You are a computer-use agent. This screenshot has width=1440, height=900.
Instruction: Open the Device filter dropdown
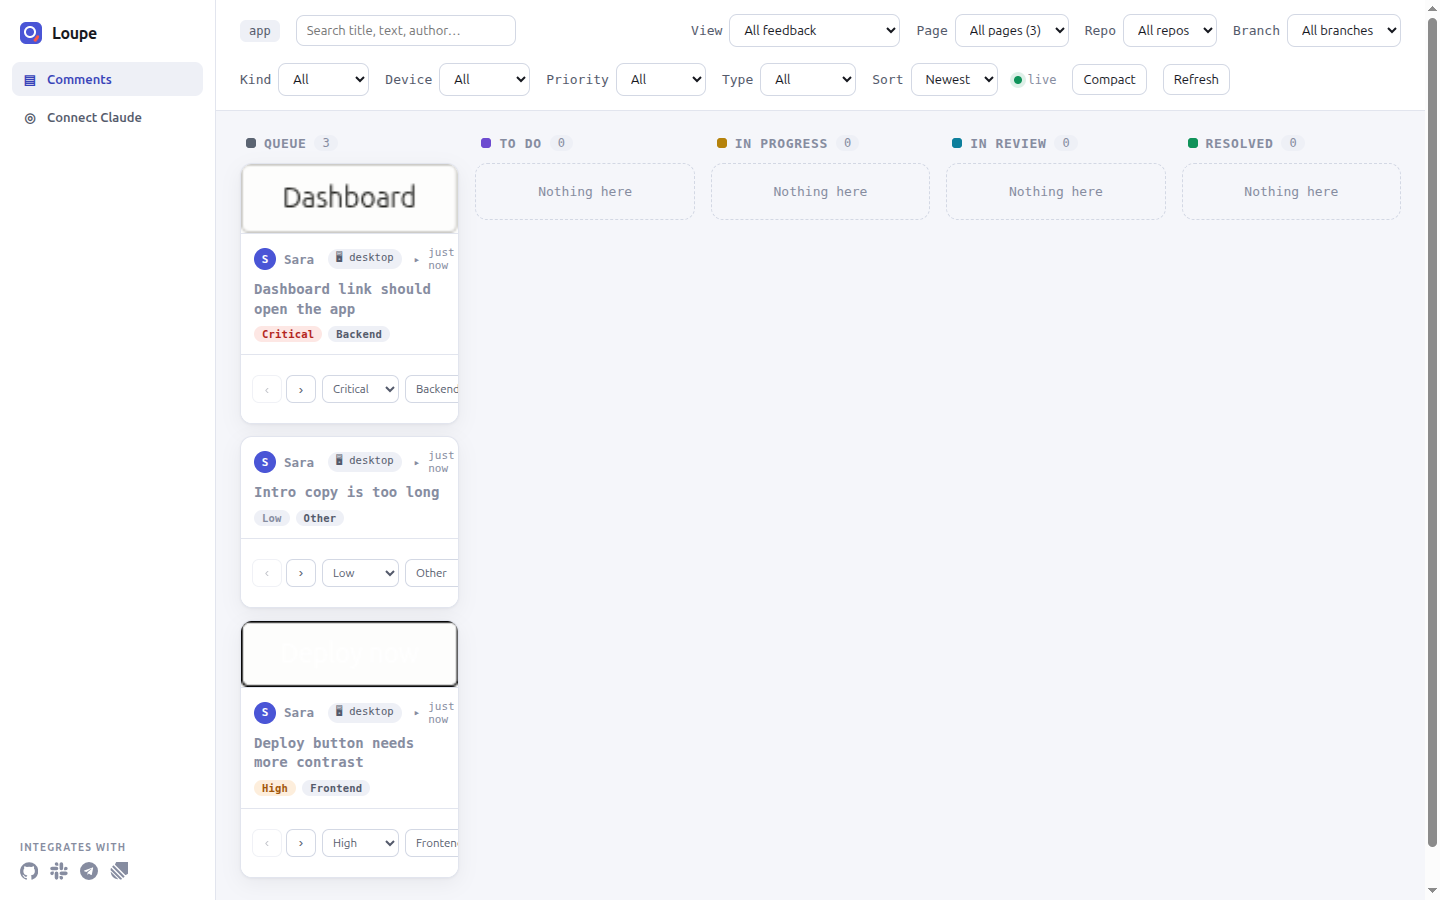tap(485, 79)
